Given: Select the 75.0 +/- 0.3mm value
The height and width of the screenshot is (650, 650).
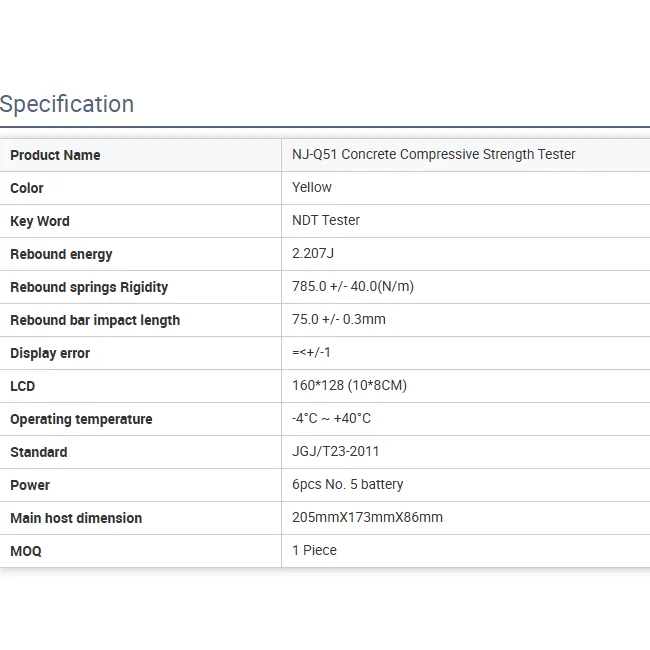Looking at the screenshot, I should point(339,319).
